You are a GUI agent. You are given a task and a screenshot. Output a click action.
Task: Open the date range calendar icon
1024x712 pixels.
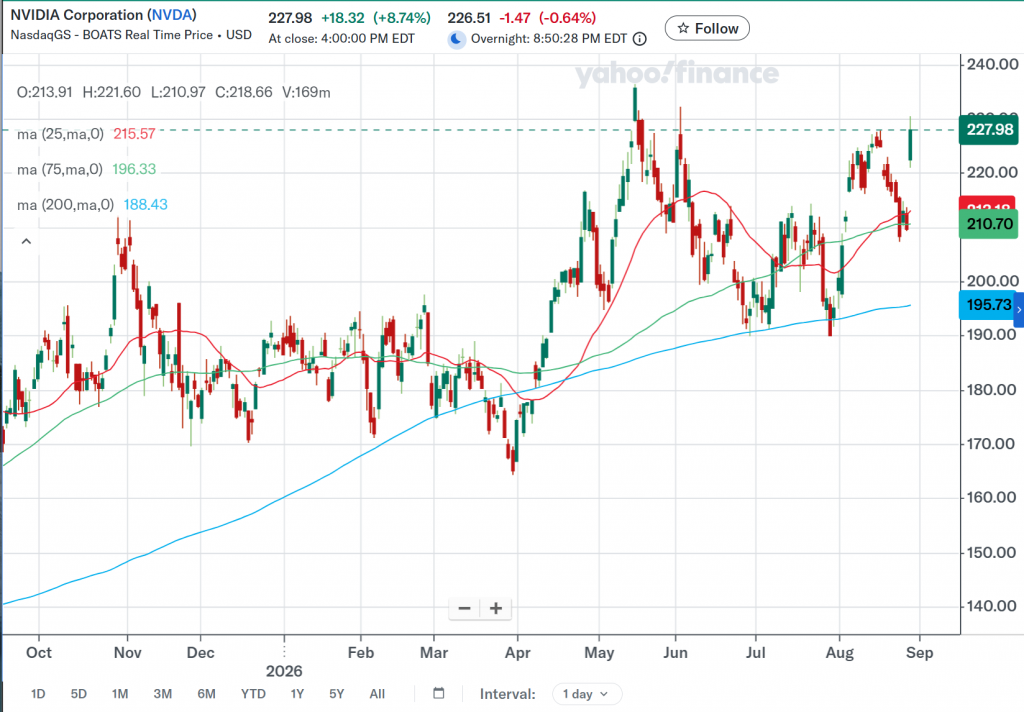pos(439,693)
